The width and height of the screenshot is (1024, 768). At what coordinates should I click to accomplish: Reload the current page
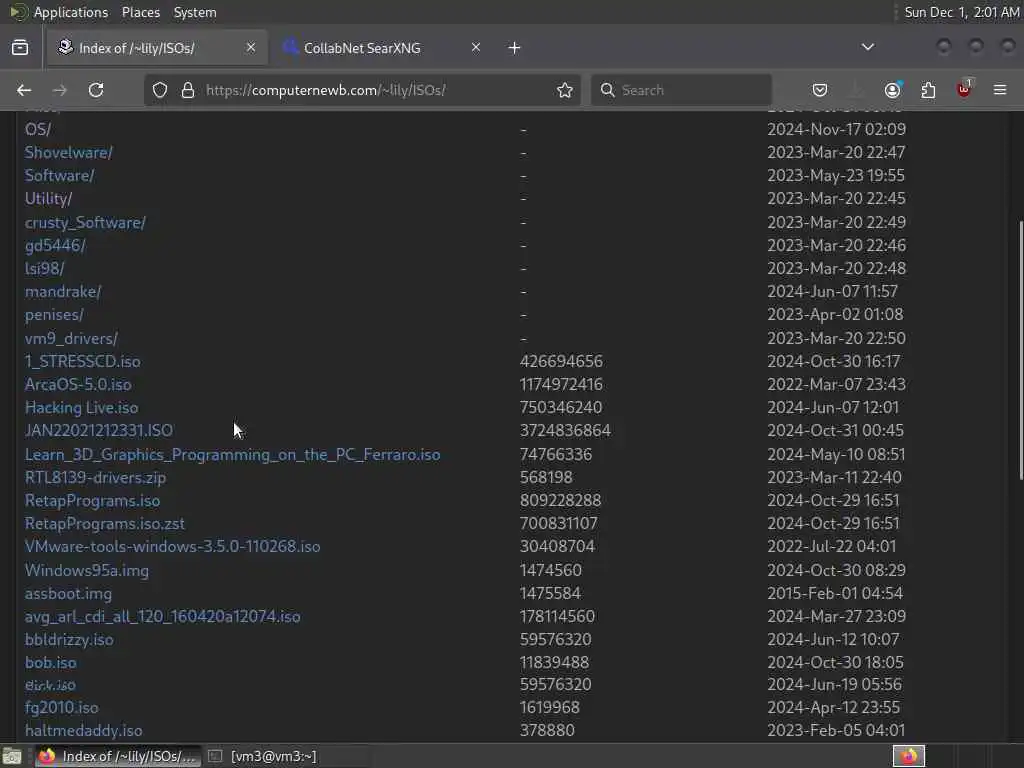(96, 90)
